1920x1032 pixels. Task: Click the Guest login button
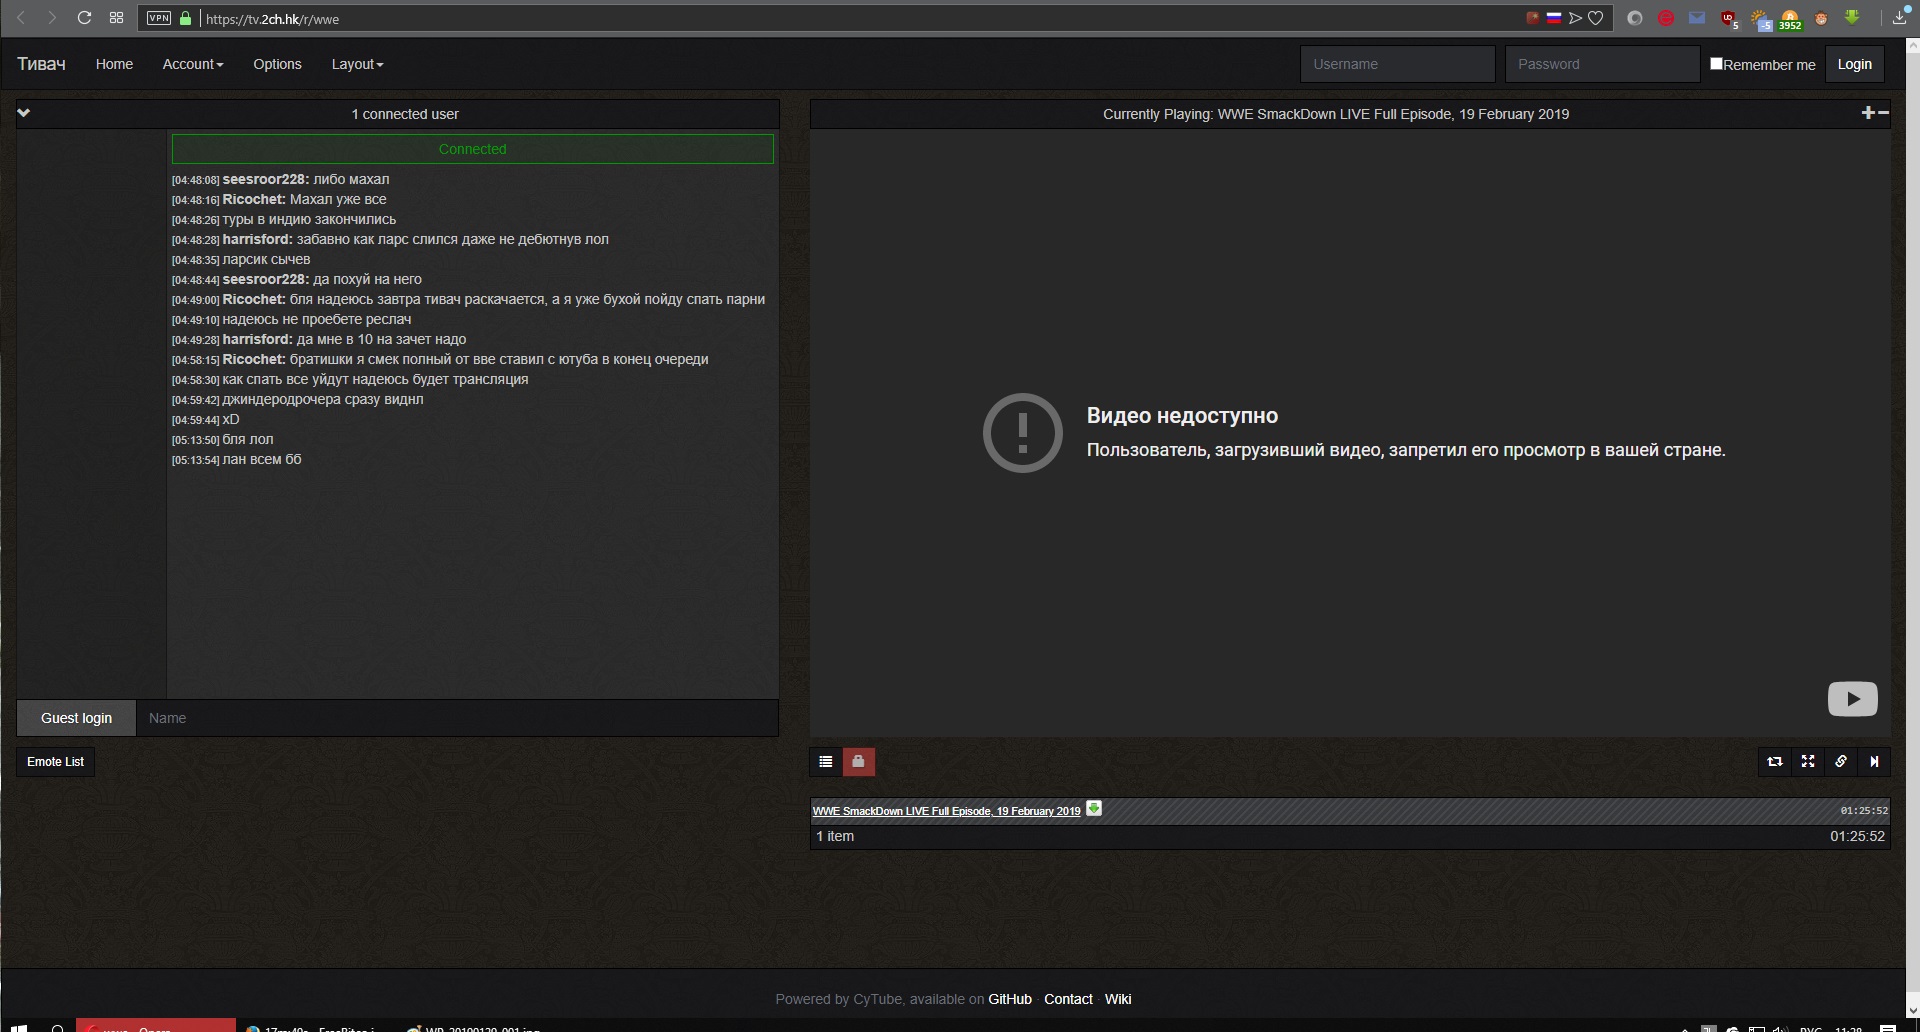[x=76, y=718]
